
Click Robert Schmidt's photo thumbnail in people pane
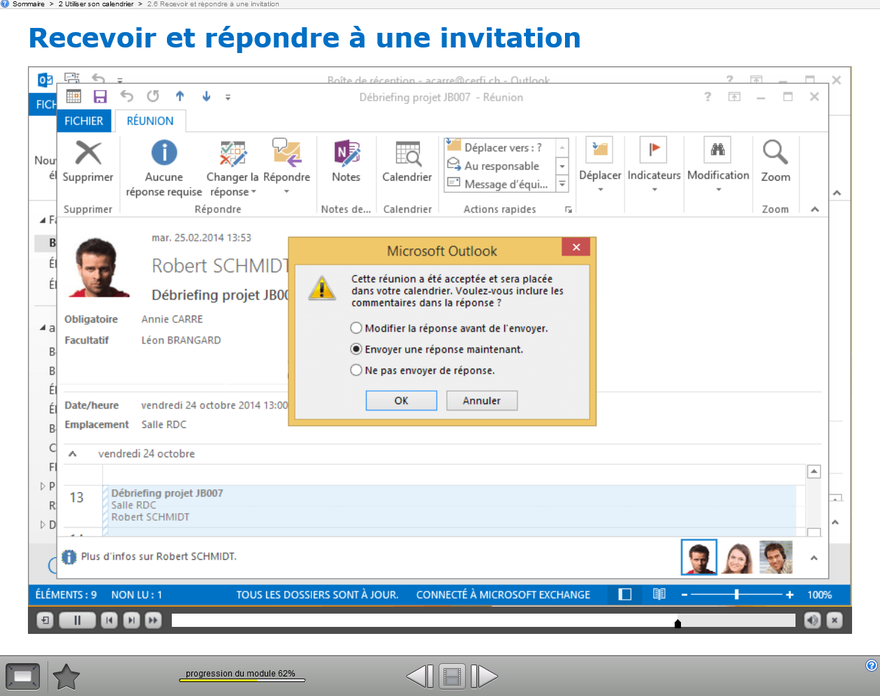(699, 558)
